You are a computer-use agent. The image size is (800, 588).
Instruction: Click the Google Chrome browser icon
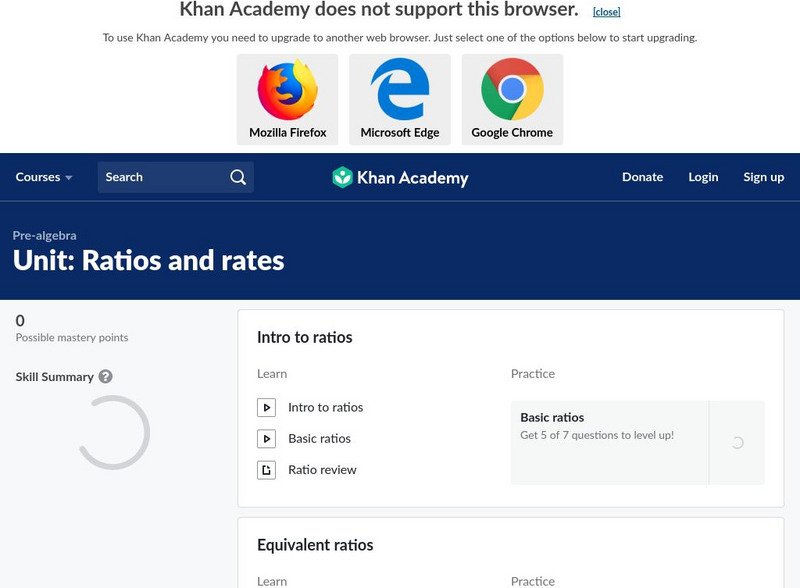click(x=512, y=90)
